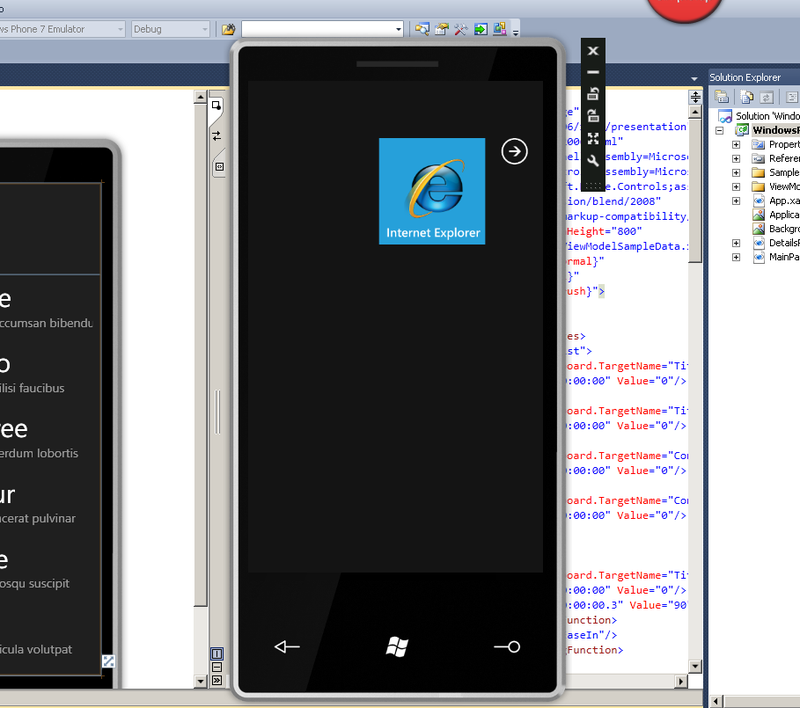Click the Solution Explorer panel title
Screen dimensions: 800x708
(744, 78)
